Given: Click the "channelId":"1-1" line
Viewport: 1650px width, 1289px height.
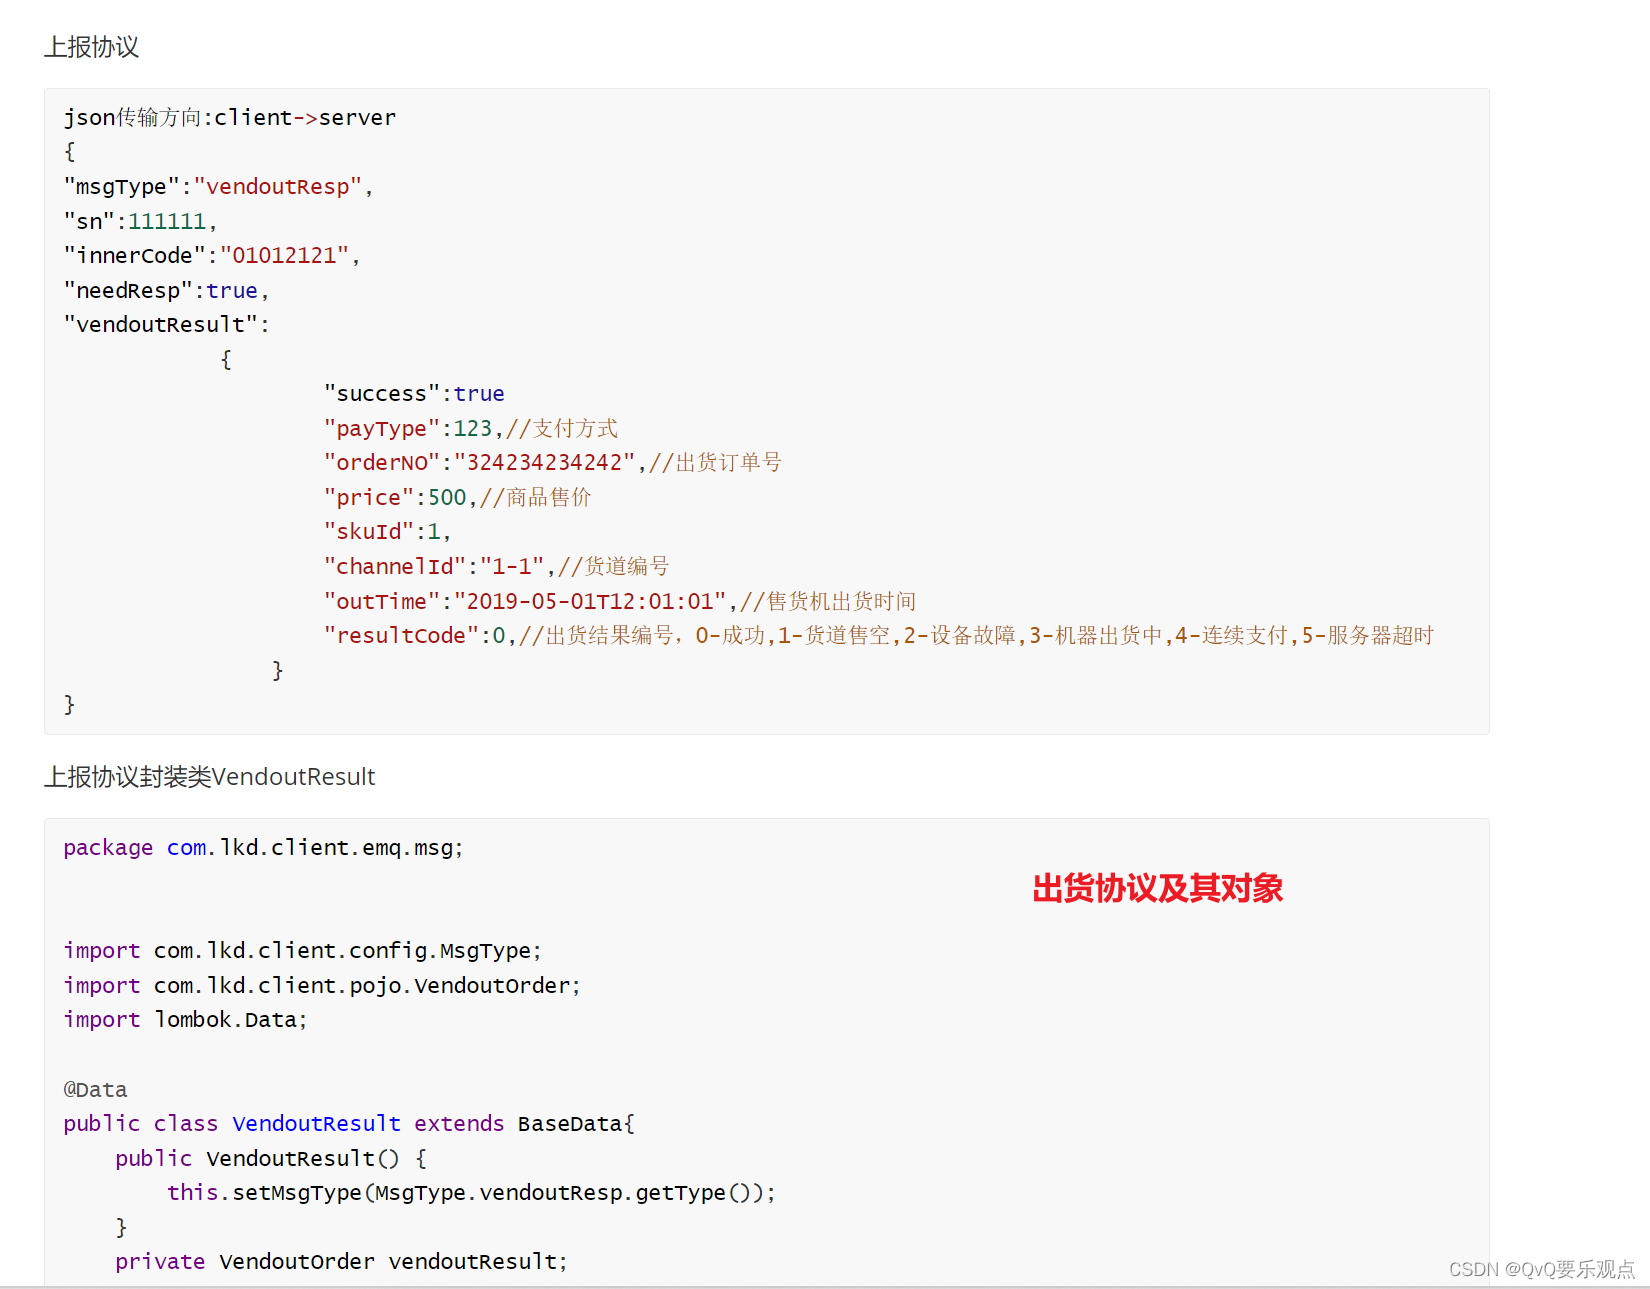Looking at the screenshot, I should pyautogui.click(x=497, y=567).
